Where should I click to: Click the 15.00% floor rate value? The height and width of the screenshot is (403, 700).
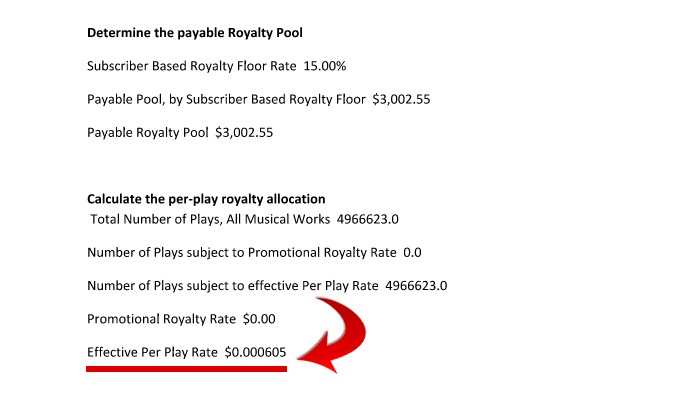pos(325,66)
